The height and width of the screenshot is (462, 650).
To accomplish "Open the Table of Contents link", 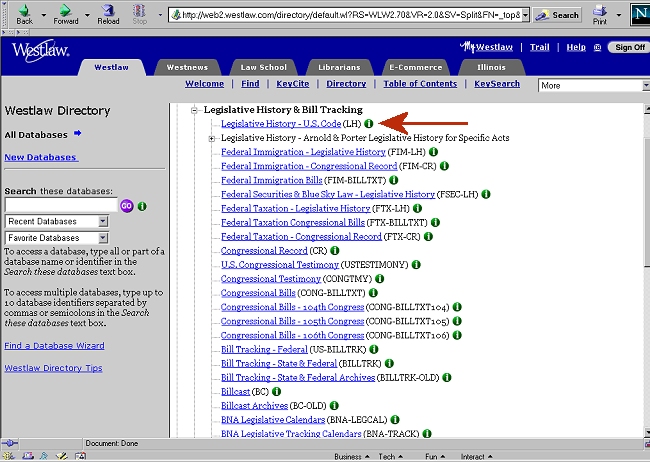I will (x=420, y=84).
